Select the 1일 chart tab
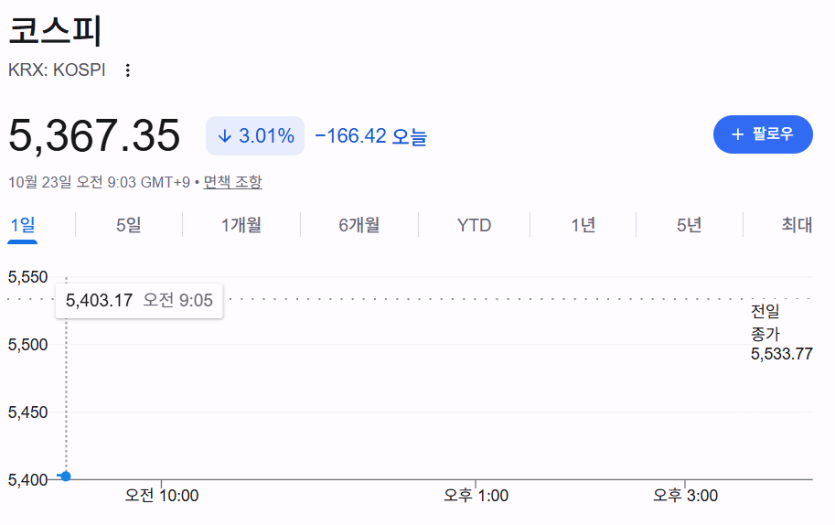 22,225
